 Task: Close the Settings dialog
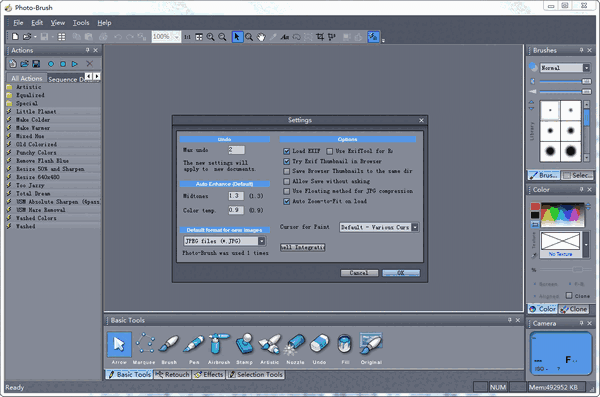pyautogui.click(x=421, y=120)
